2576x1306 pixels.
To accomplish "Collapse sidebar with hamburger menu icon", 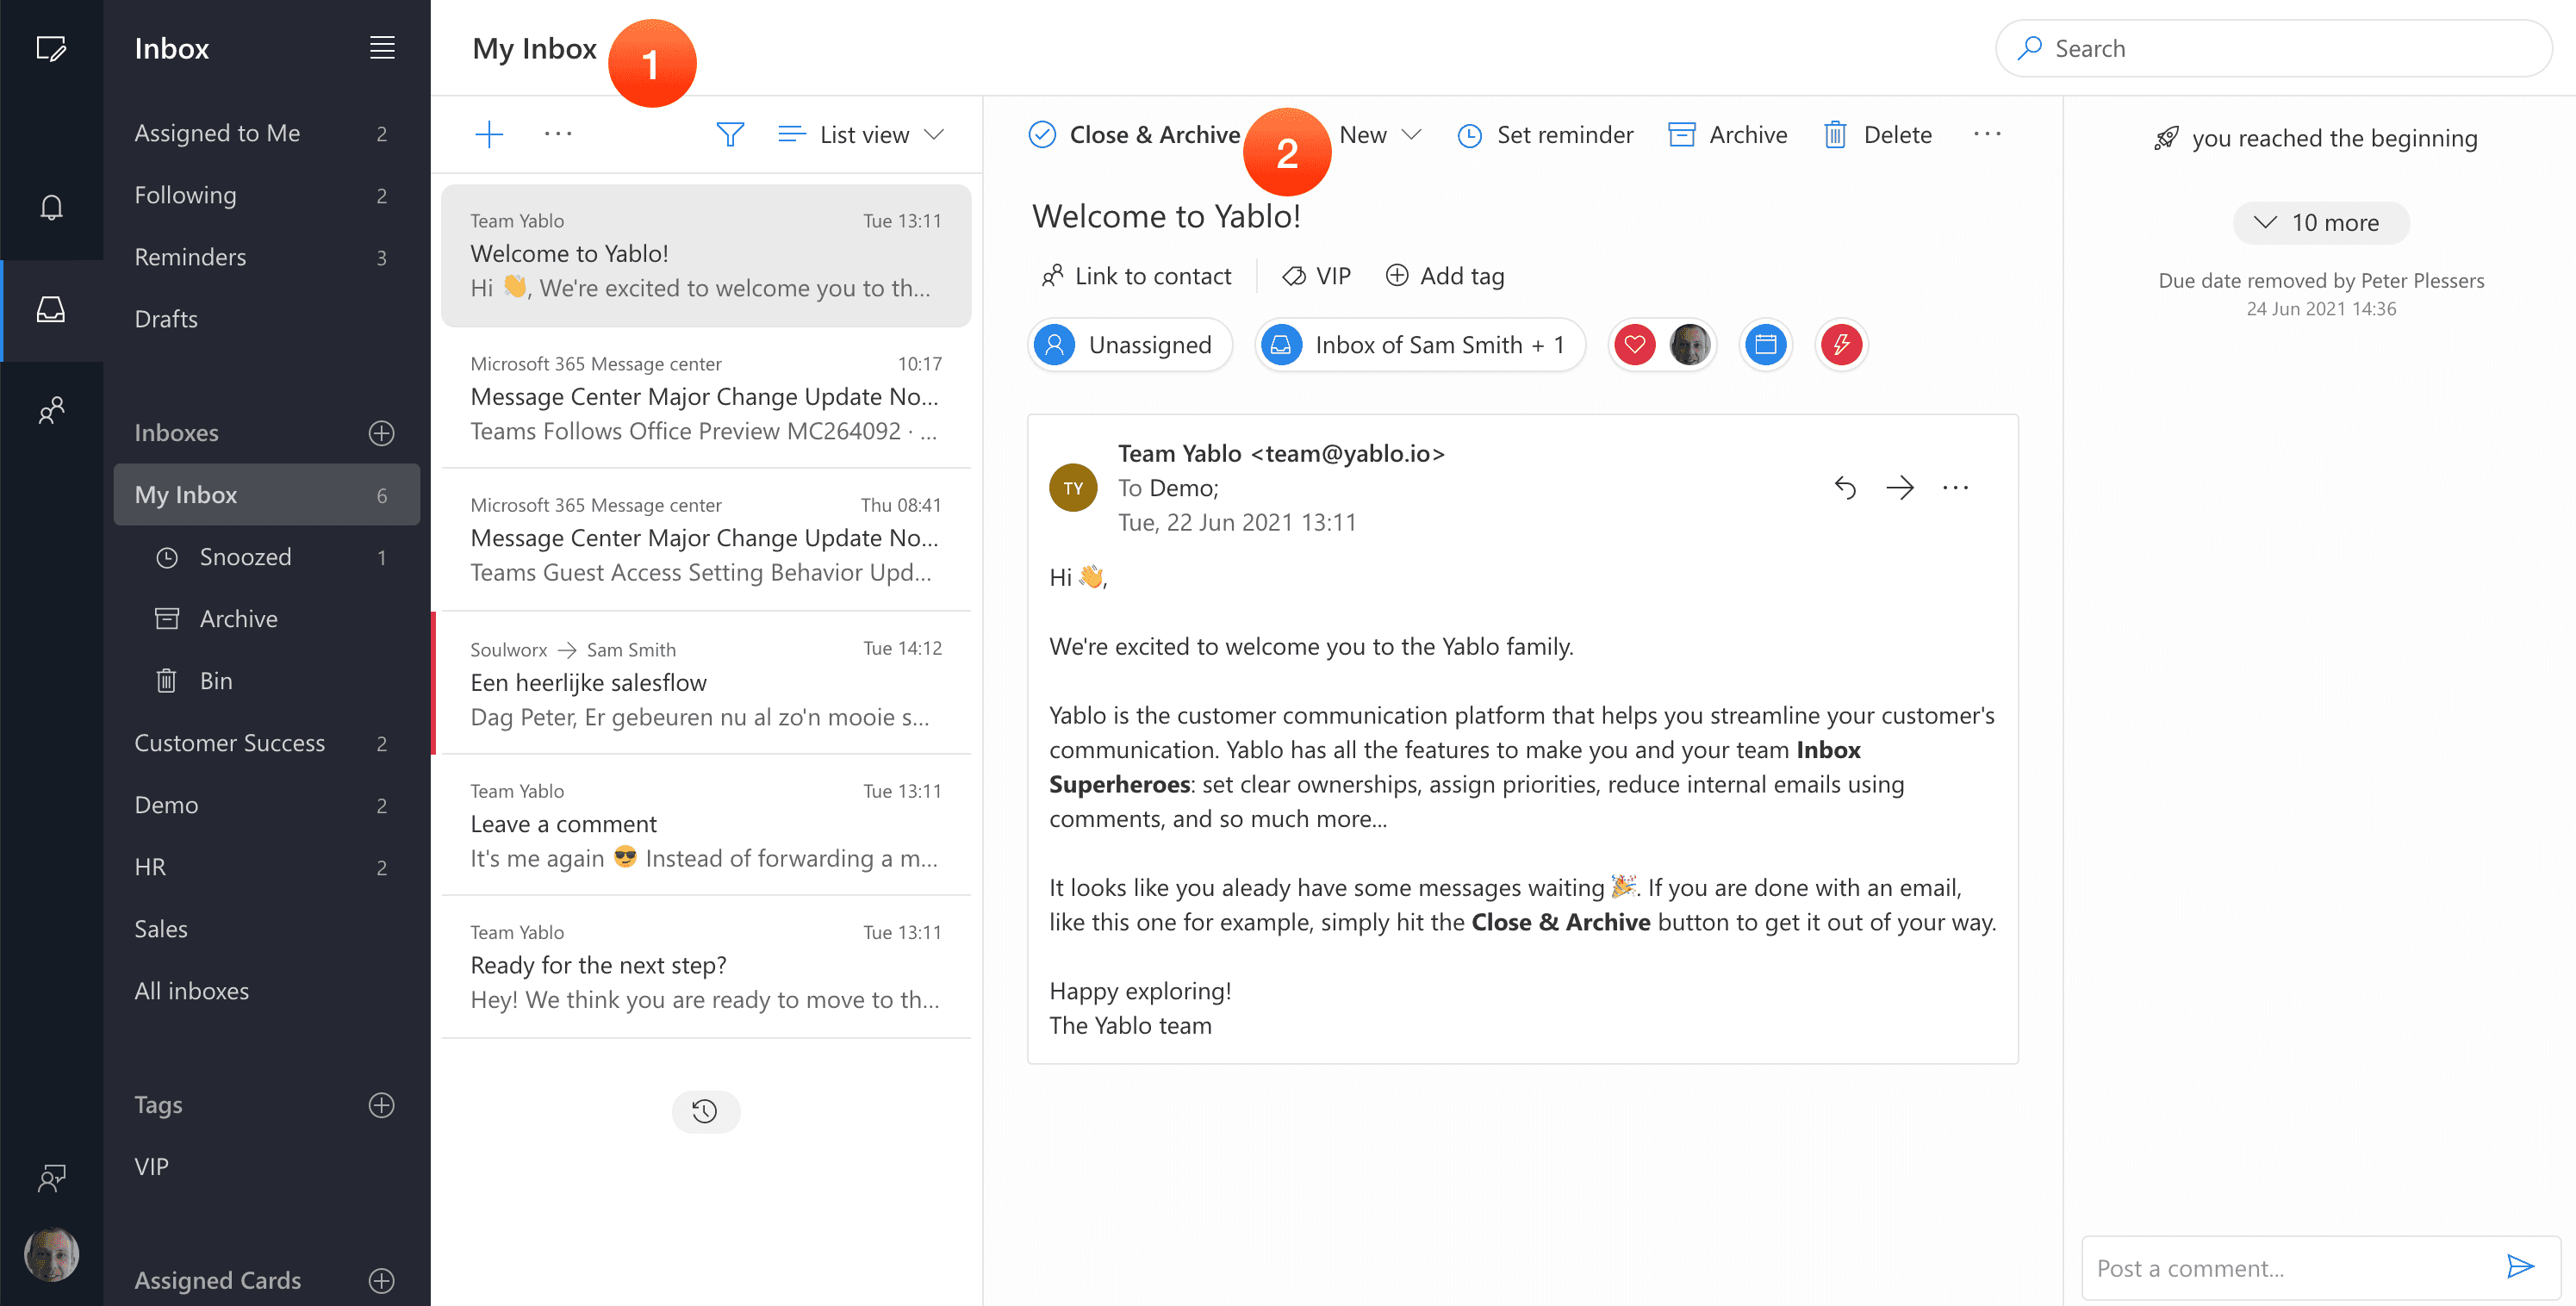I will 382,48.
